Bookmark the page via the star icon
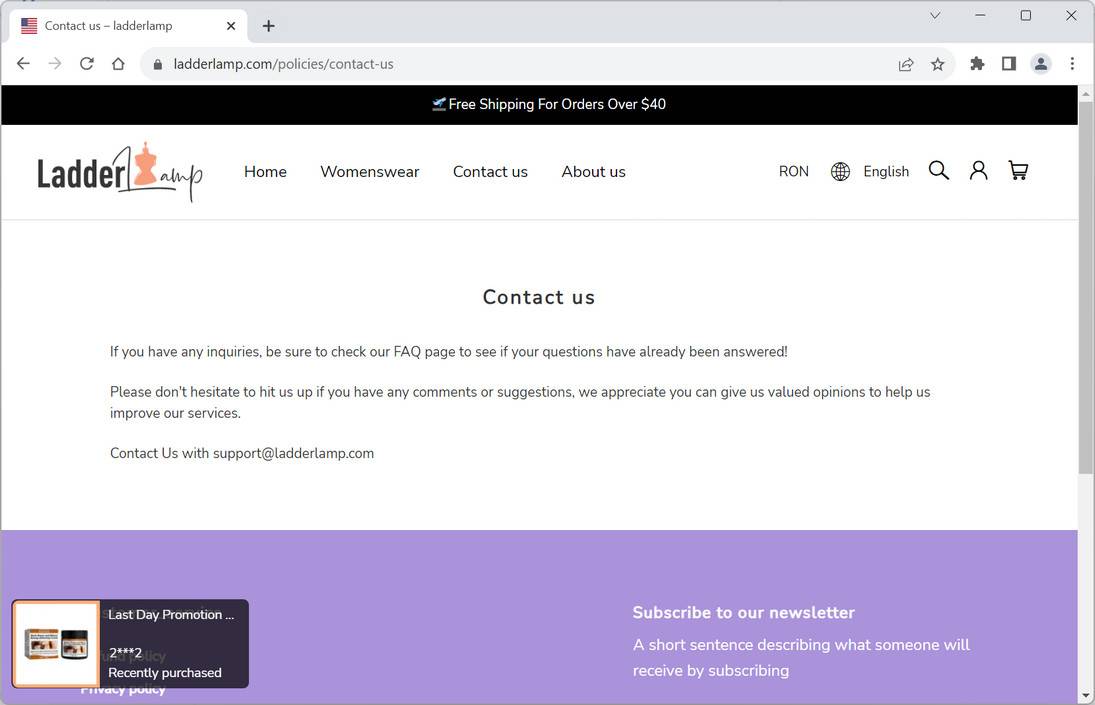 938,63
